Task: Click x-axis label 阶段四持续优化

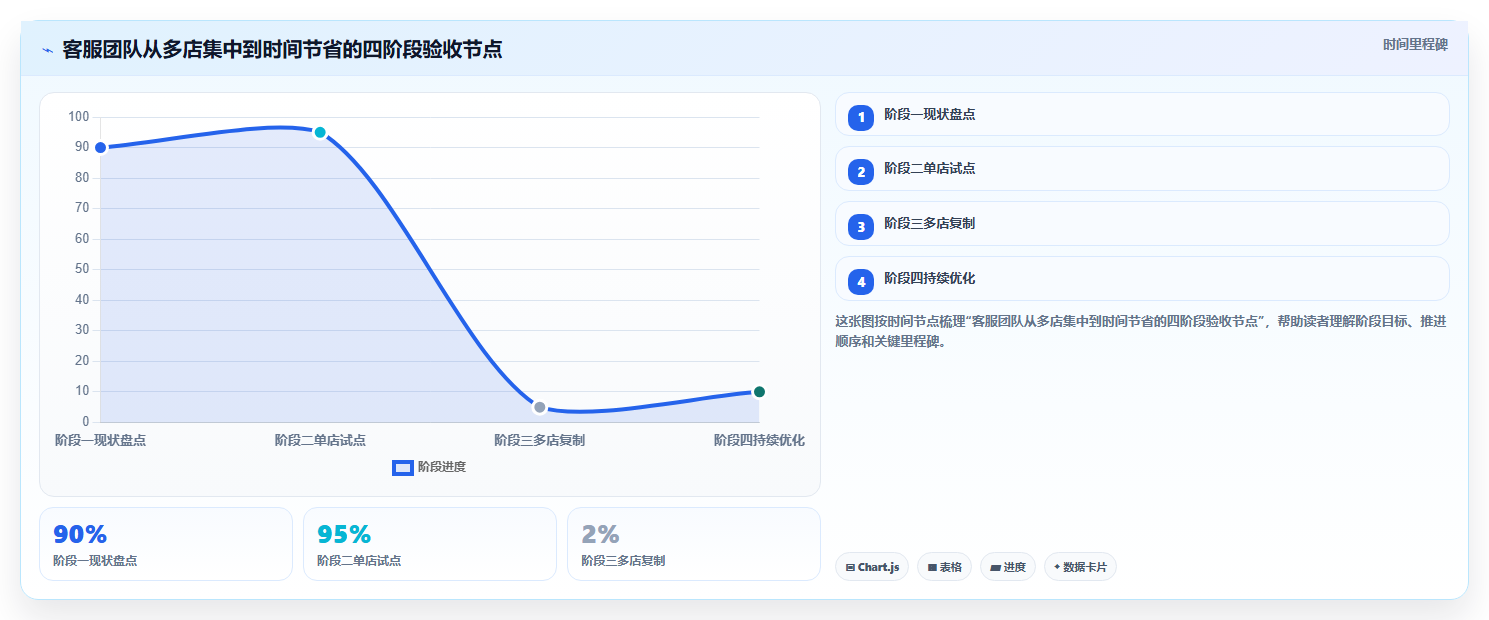Action: point(759,440)
